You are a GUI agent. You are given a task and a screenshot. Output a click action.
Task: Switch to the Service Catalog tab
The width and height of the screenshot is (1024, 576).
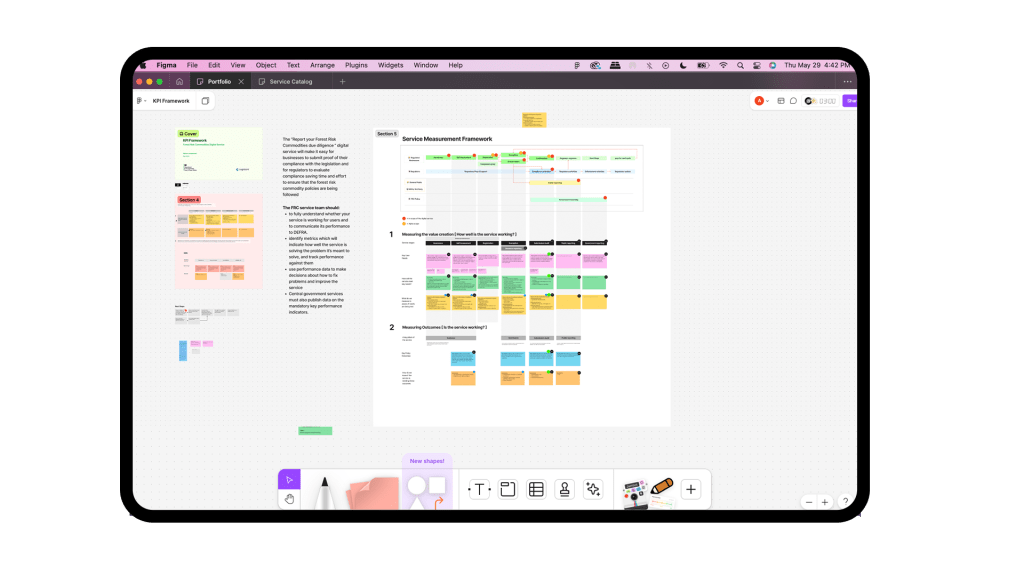pyautogui.click(x=290, y=81)
